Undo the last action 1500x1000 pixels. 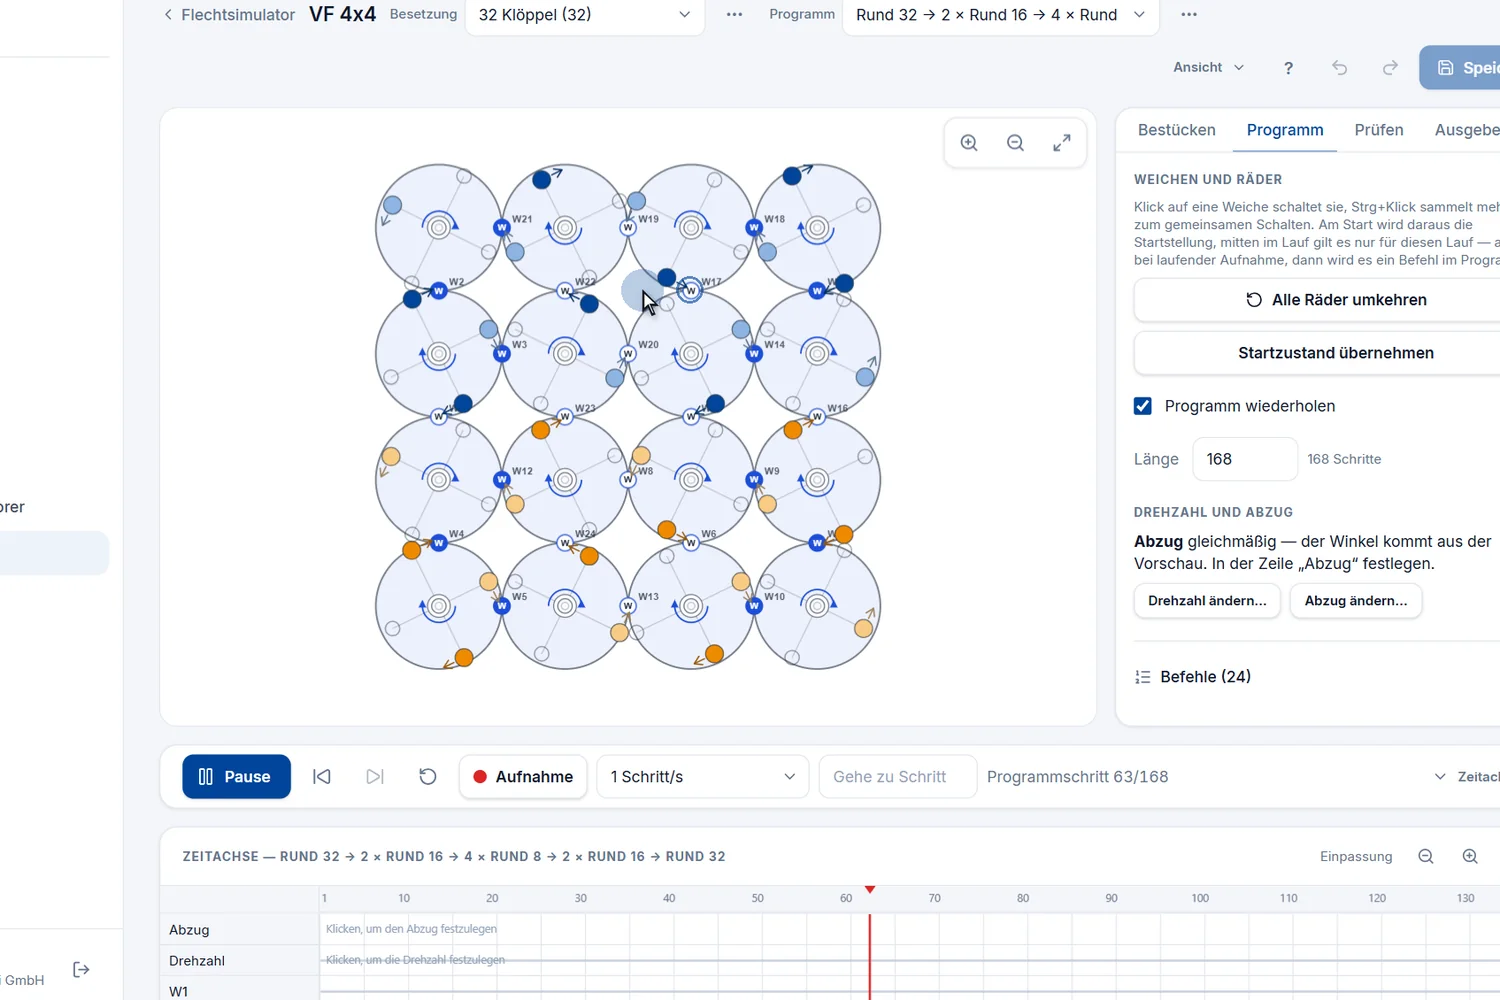tap(1340, 68)
